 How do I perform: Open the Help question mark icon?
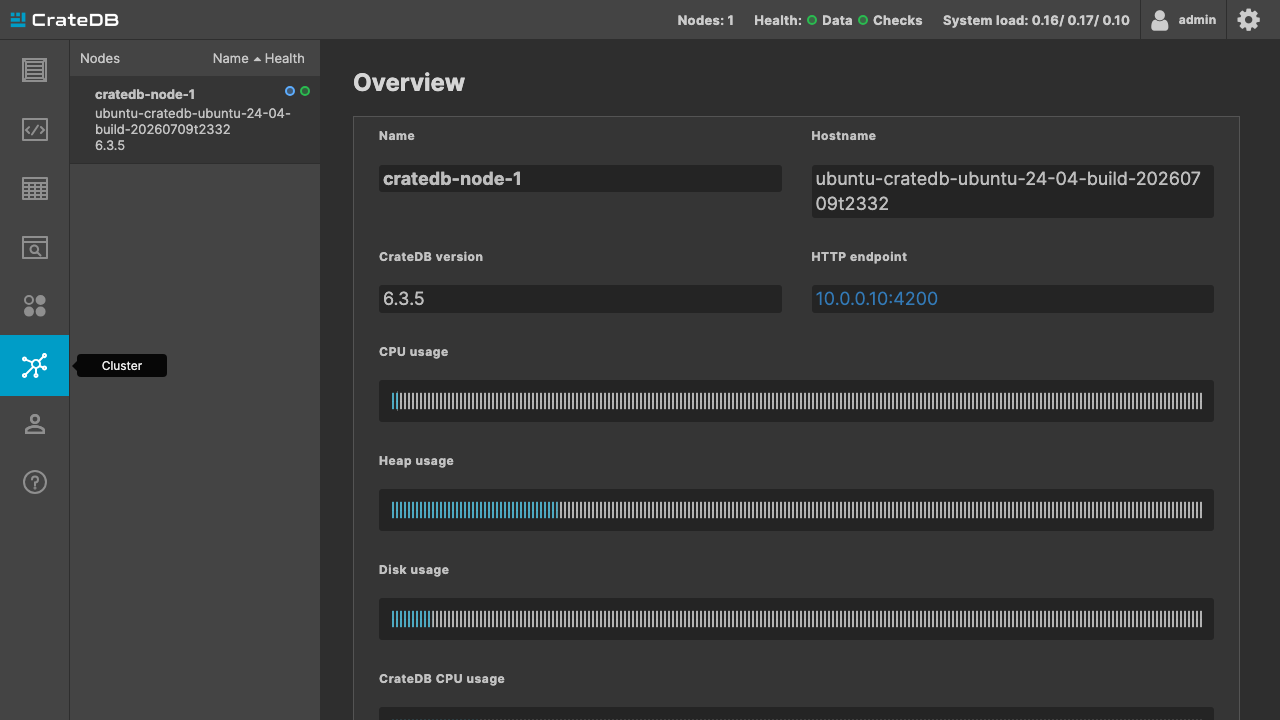34,483
